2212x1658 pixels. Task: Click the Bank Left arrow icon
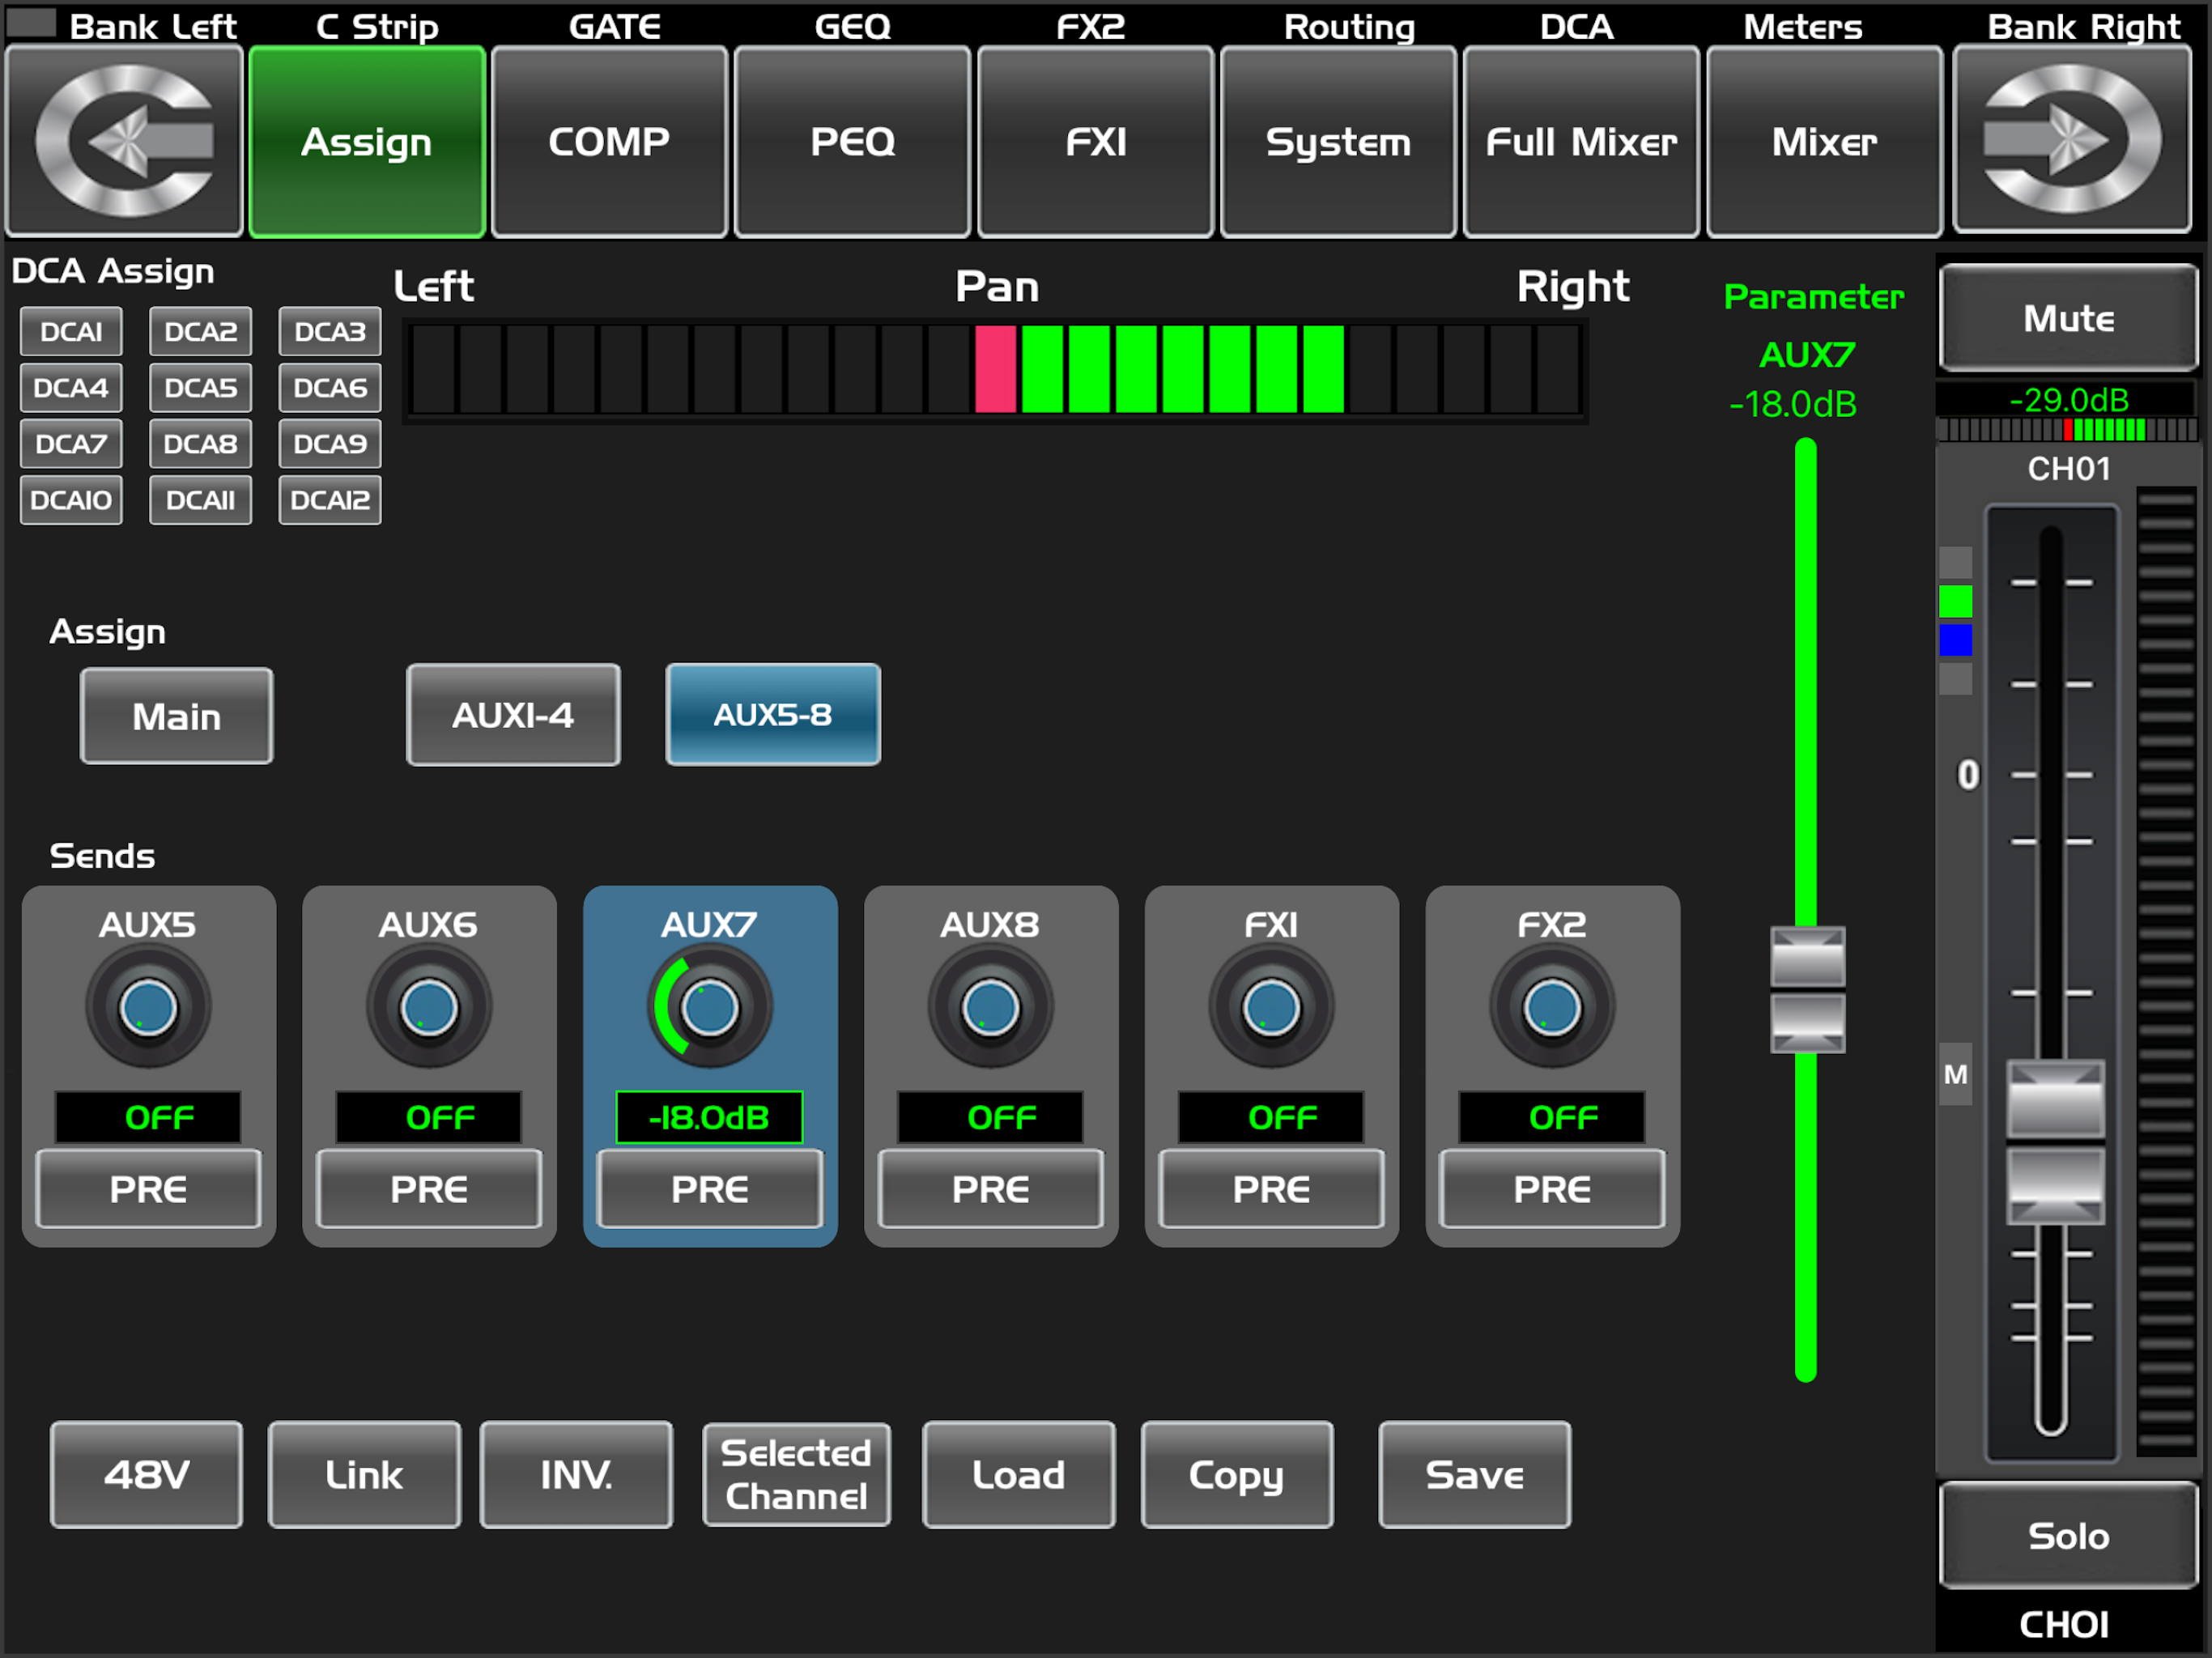pyautogui.click(x=125, y=141)
